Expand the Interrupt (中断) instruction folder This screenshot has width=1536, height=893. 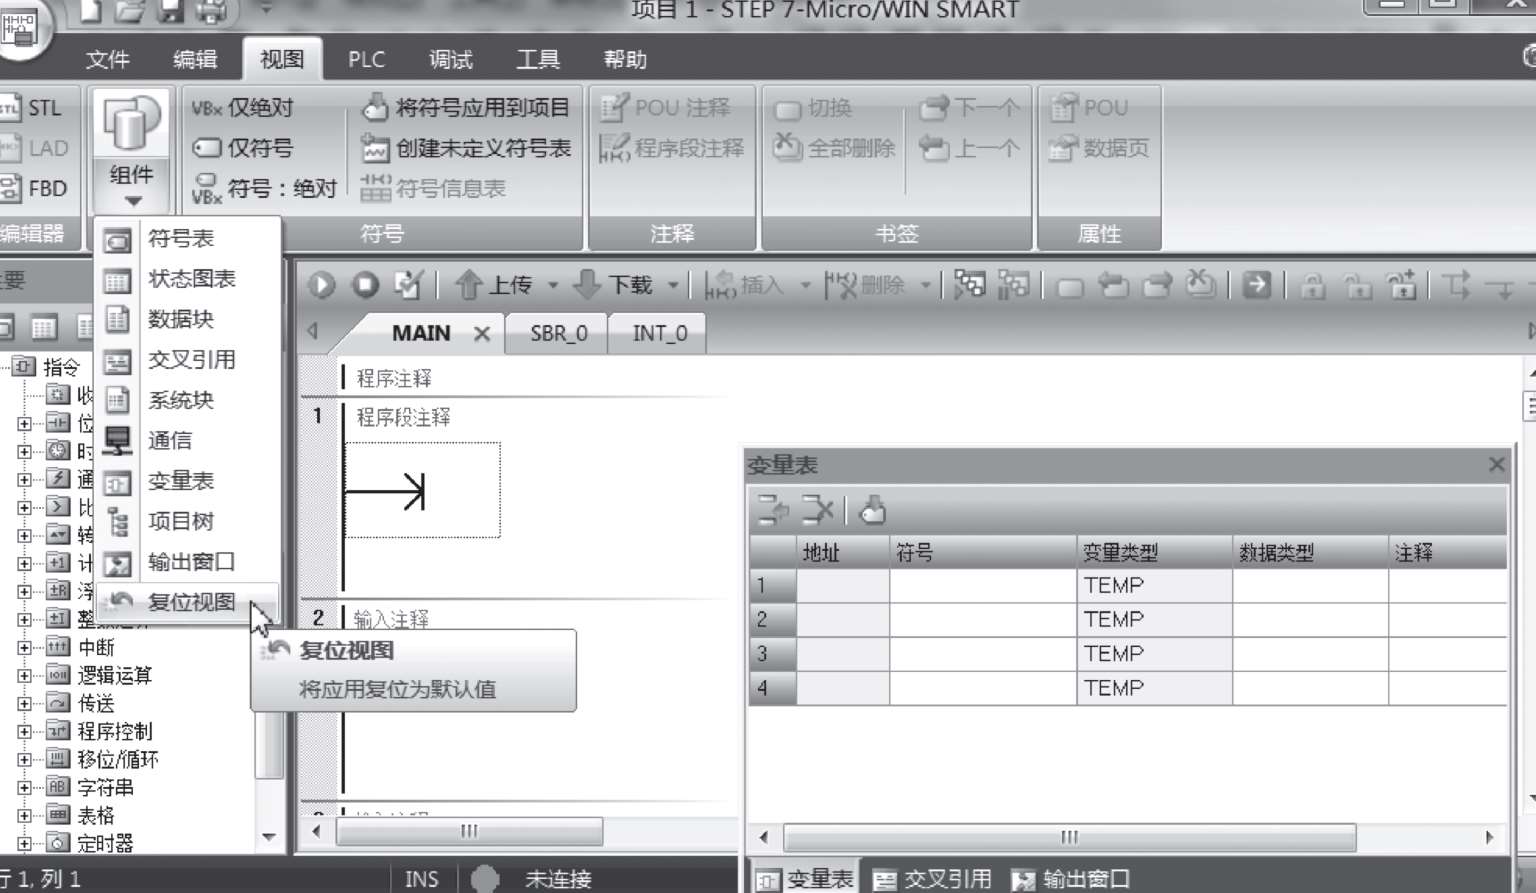[x=24, y=647]
